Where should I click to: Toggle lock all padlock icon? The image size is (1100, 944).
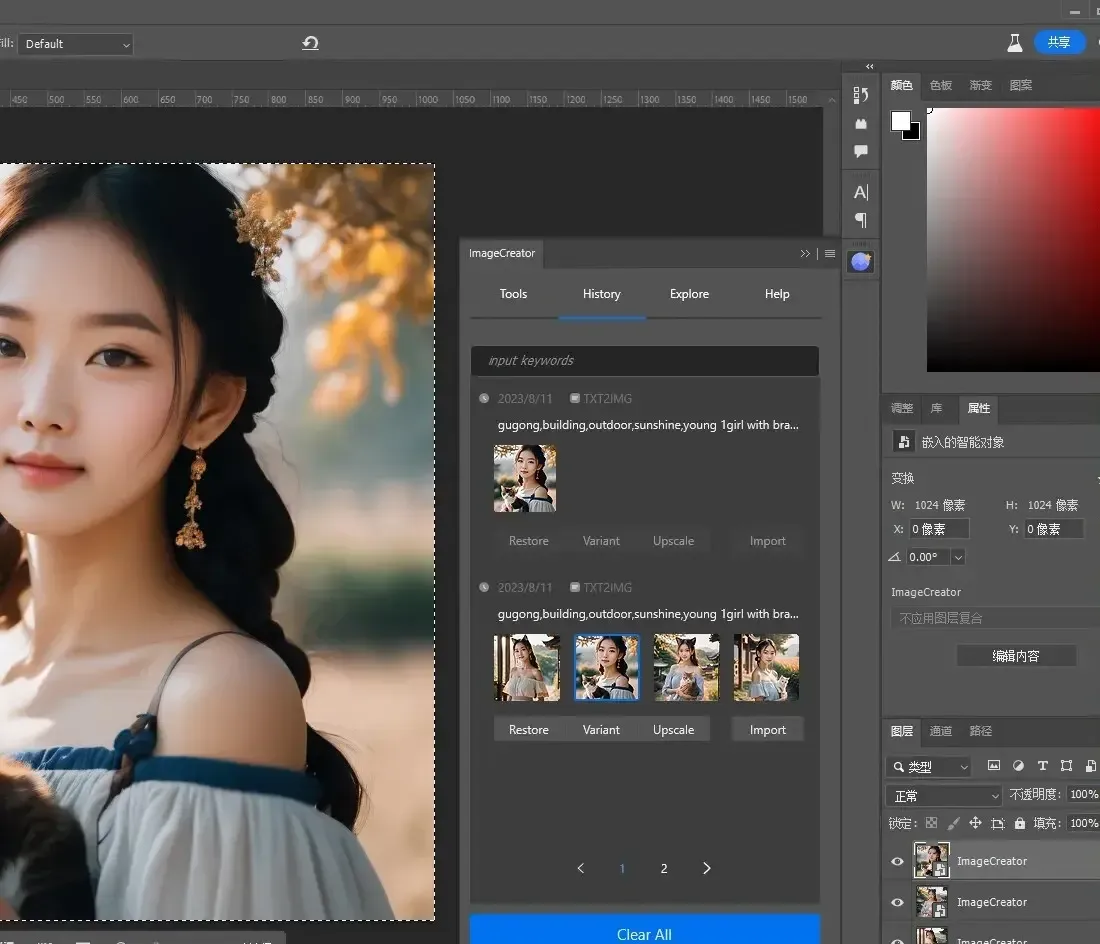[1019, 823]
